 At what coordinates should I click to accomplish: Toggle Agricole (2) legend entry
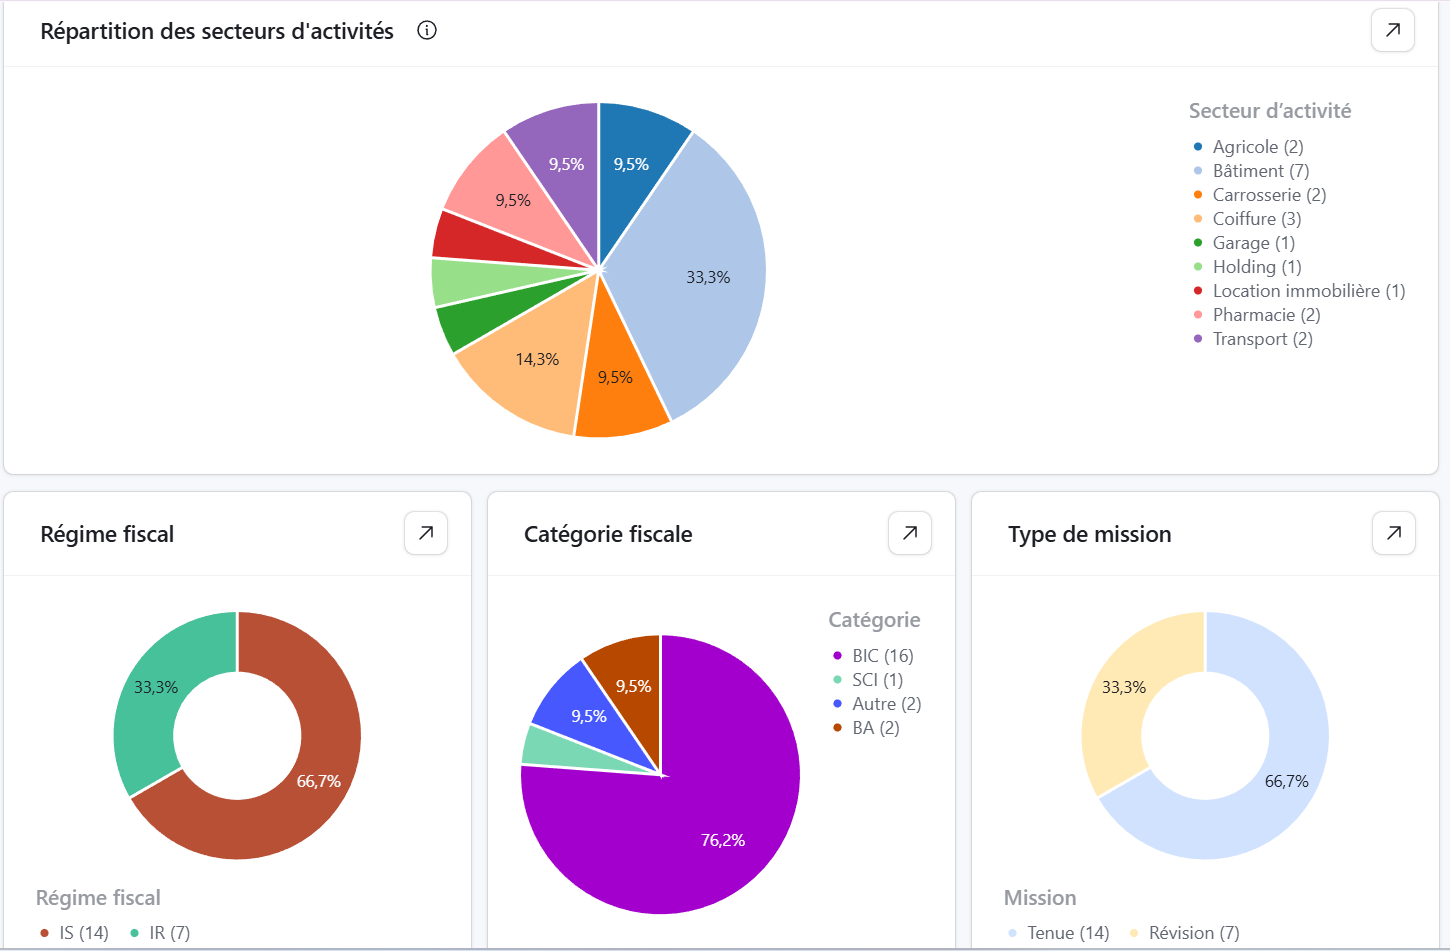click(1249, 147)
